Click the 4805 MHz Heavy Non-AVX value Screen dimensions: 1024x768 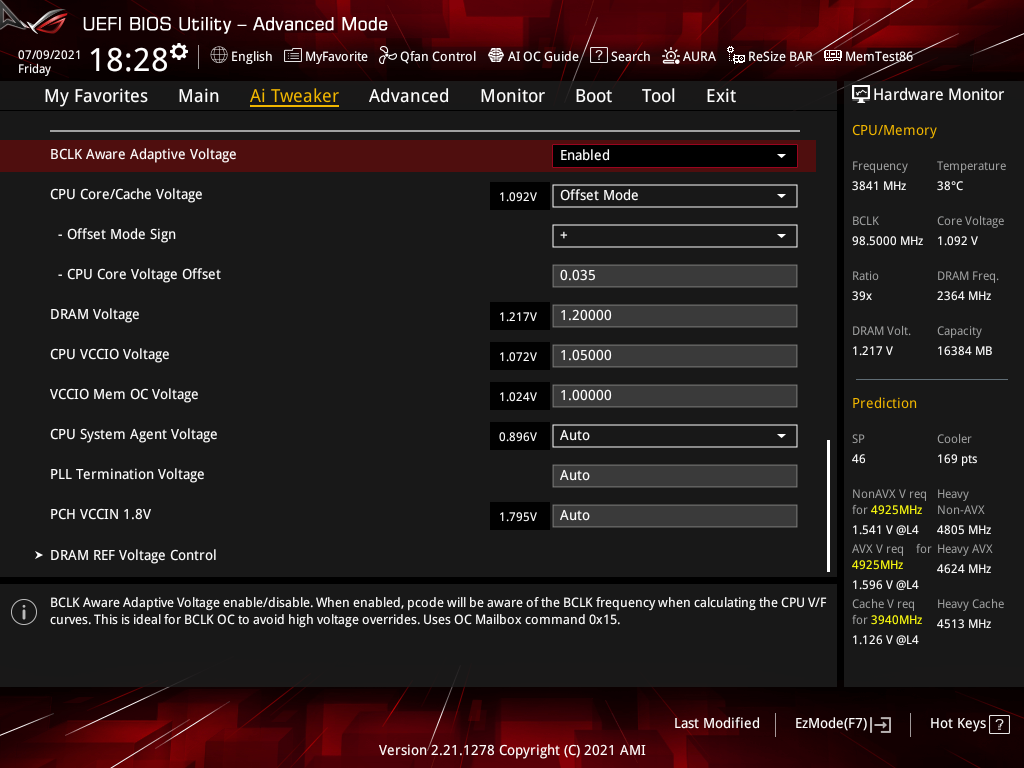click(x=963, y=530)
